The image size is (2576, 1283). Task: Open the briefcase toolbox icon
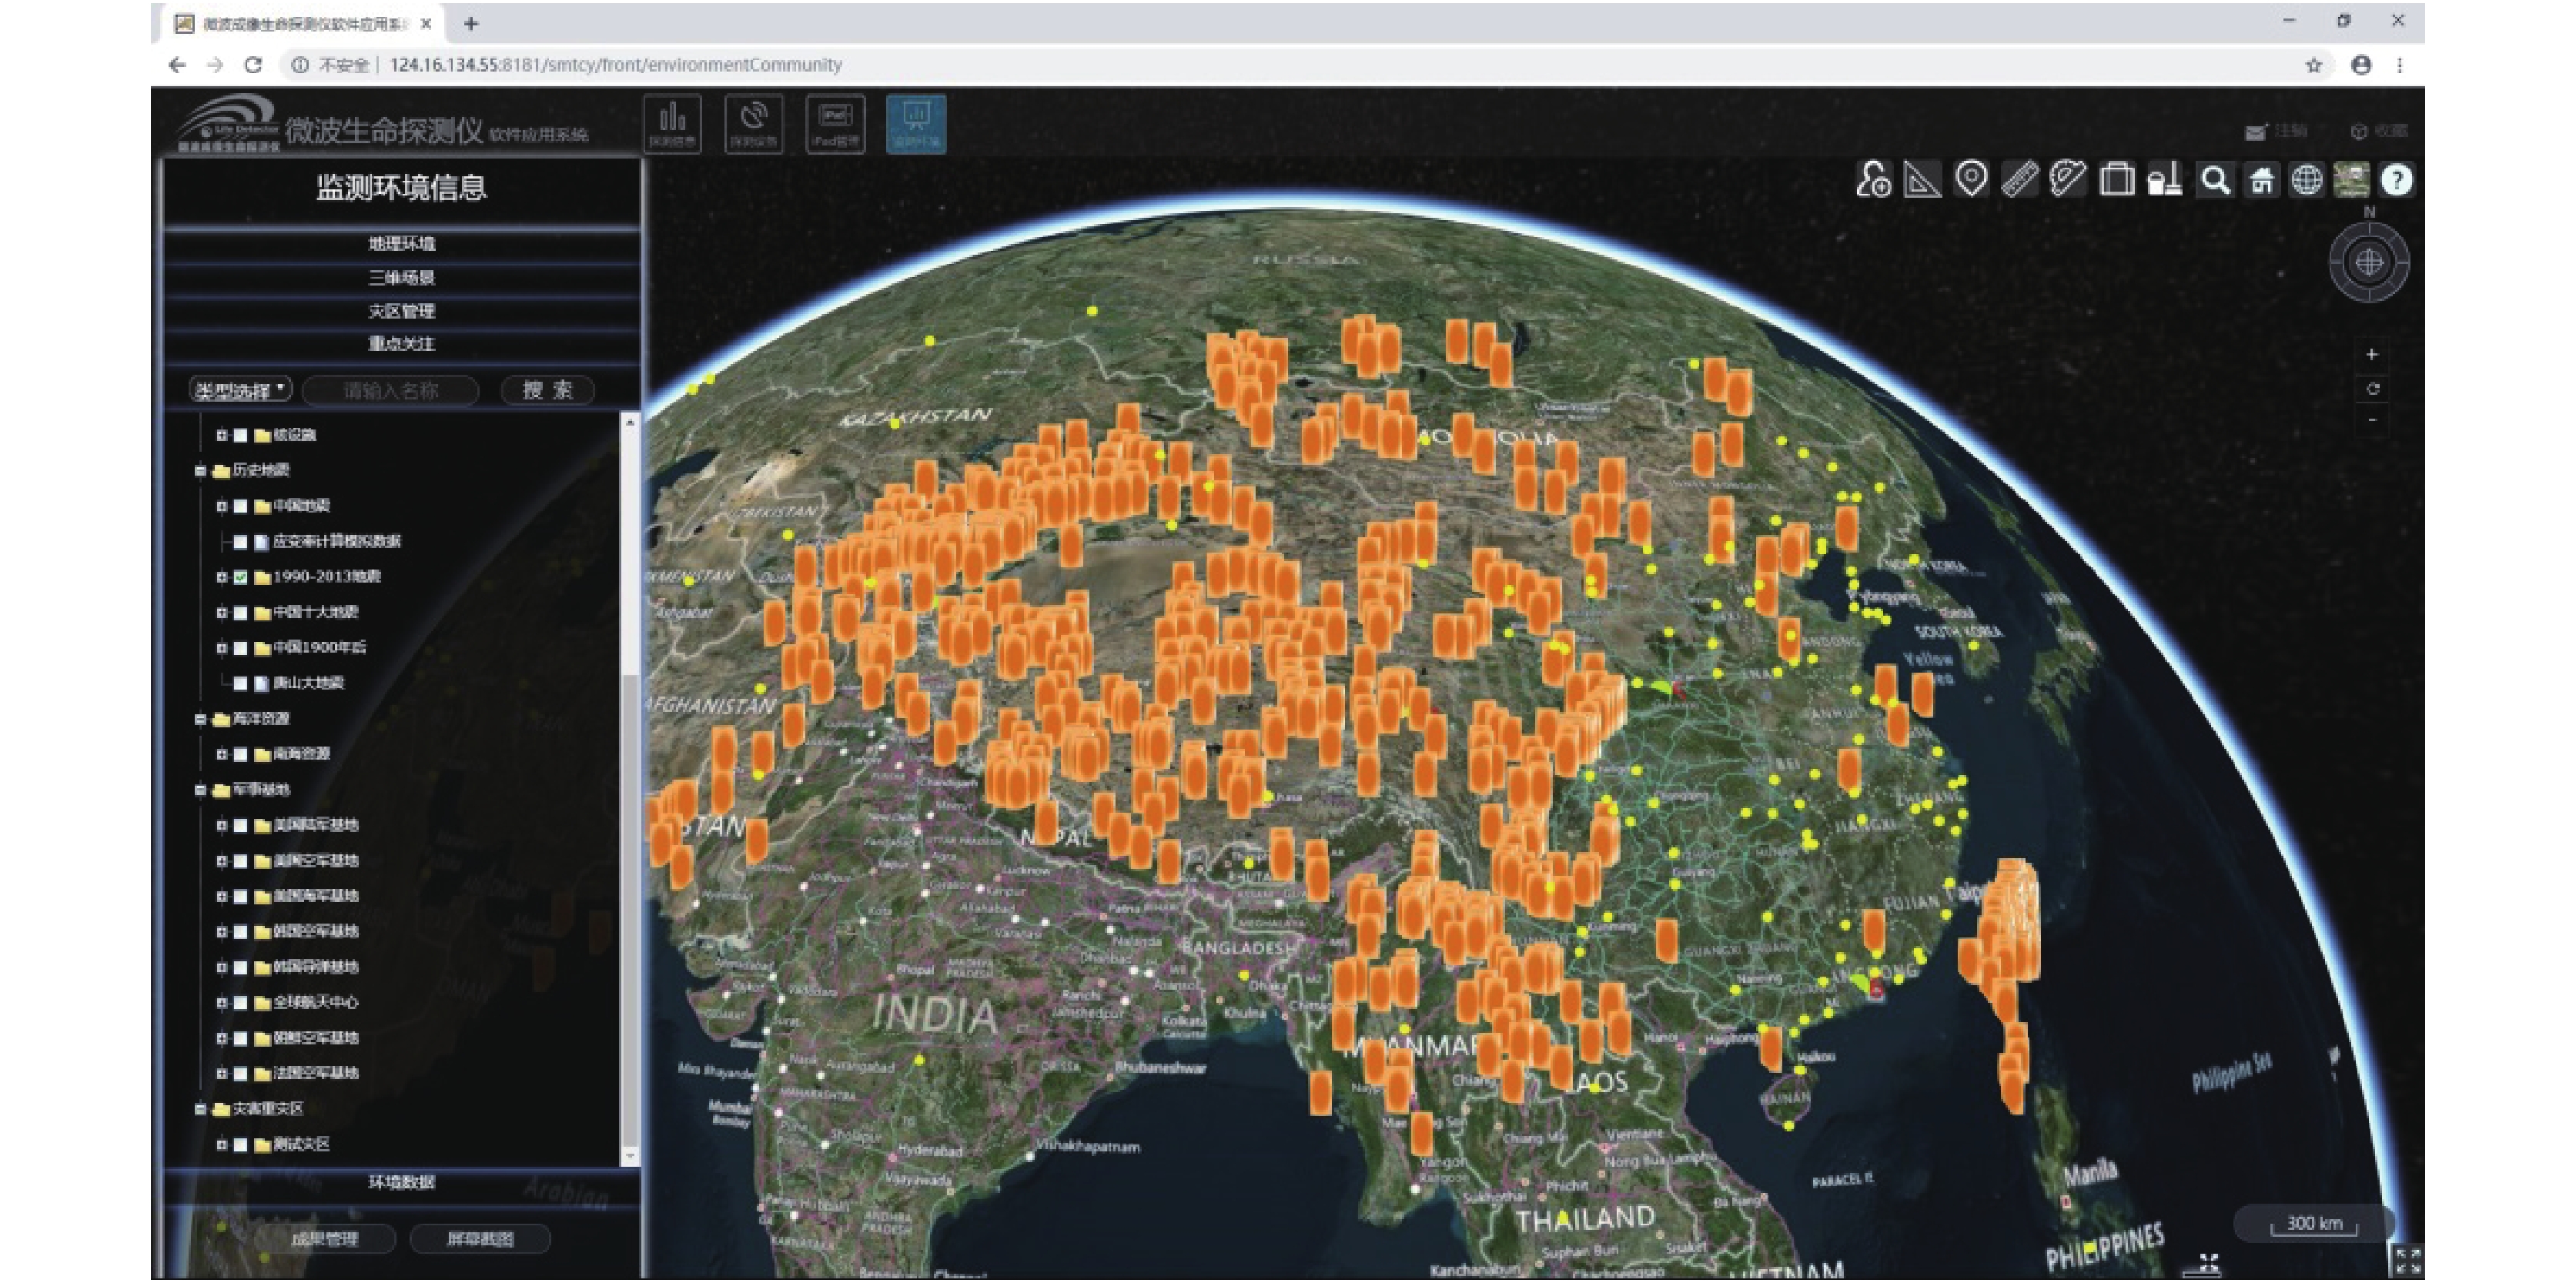click(x=2117, y=180)
